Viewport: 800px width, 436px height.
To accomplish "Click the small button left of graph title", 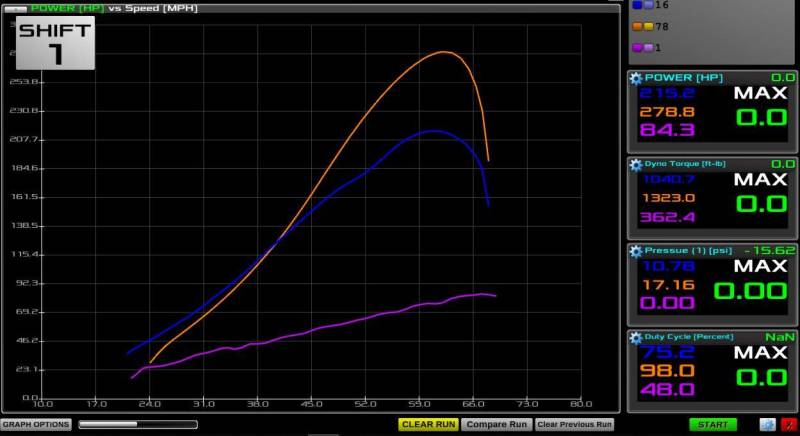I will 15,8.
